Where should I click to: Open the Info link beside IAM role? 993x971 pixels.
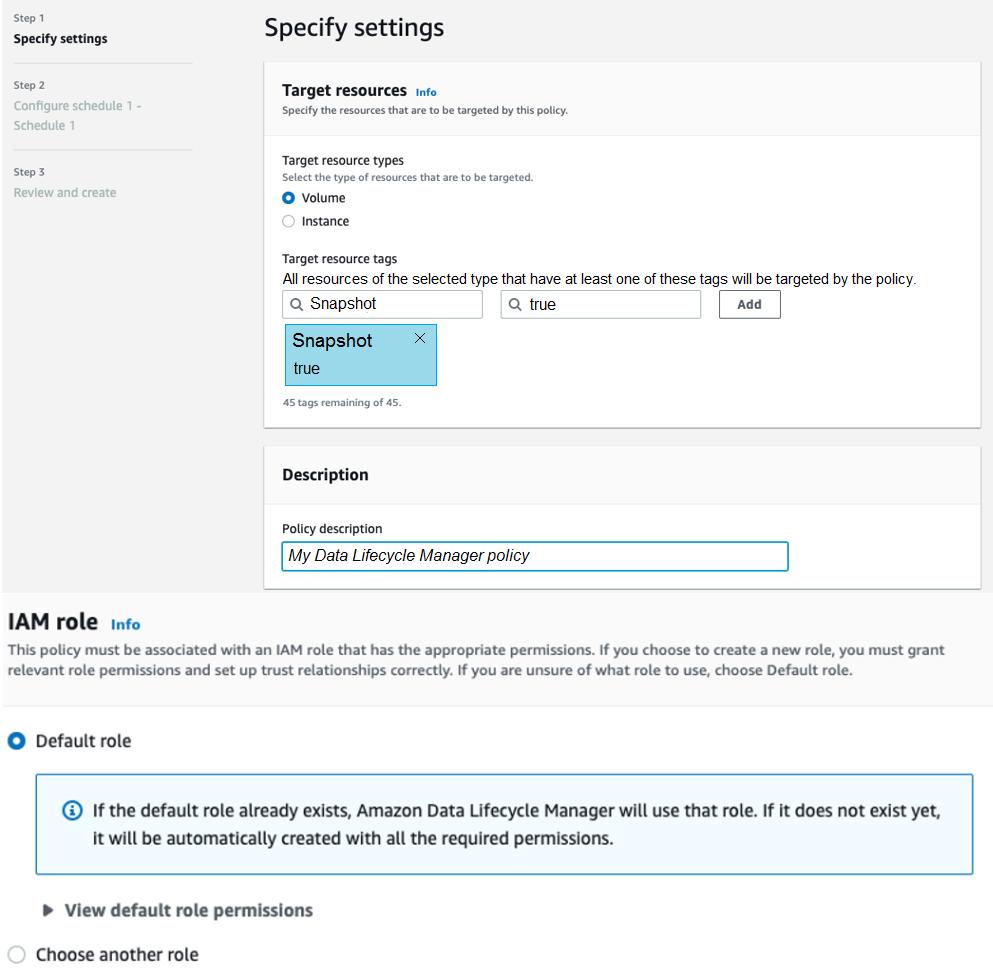125,624
